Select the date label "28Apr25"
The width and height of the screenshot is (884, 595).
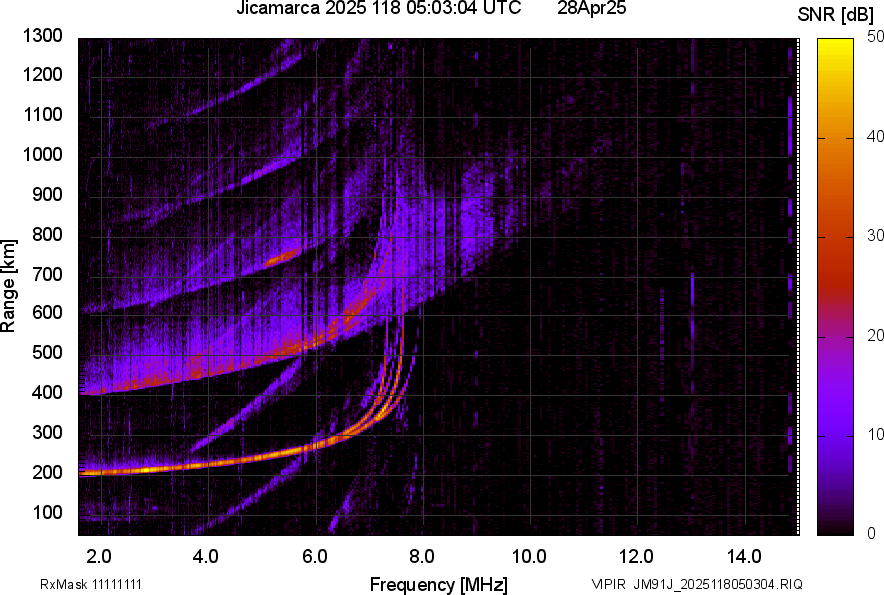pyautogui.click(x=591, y=8)
